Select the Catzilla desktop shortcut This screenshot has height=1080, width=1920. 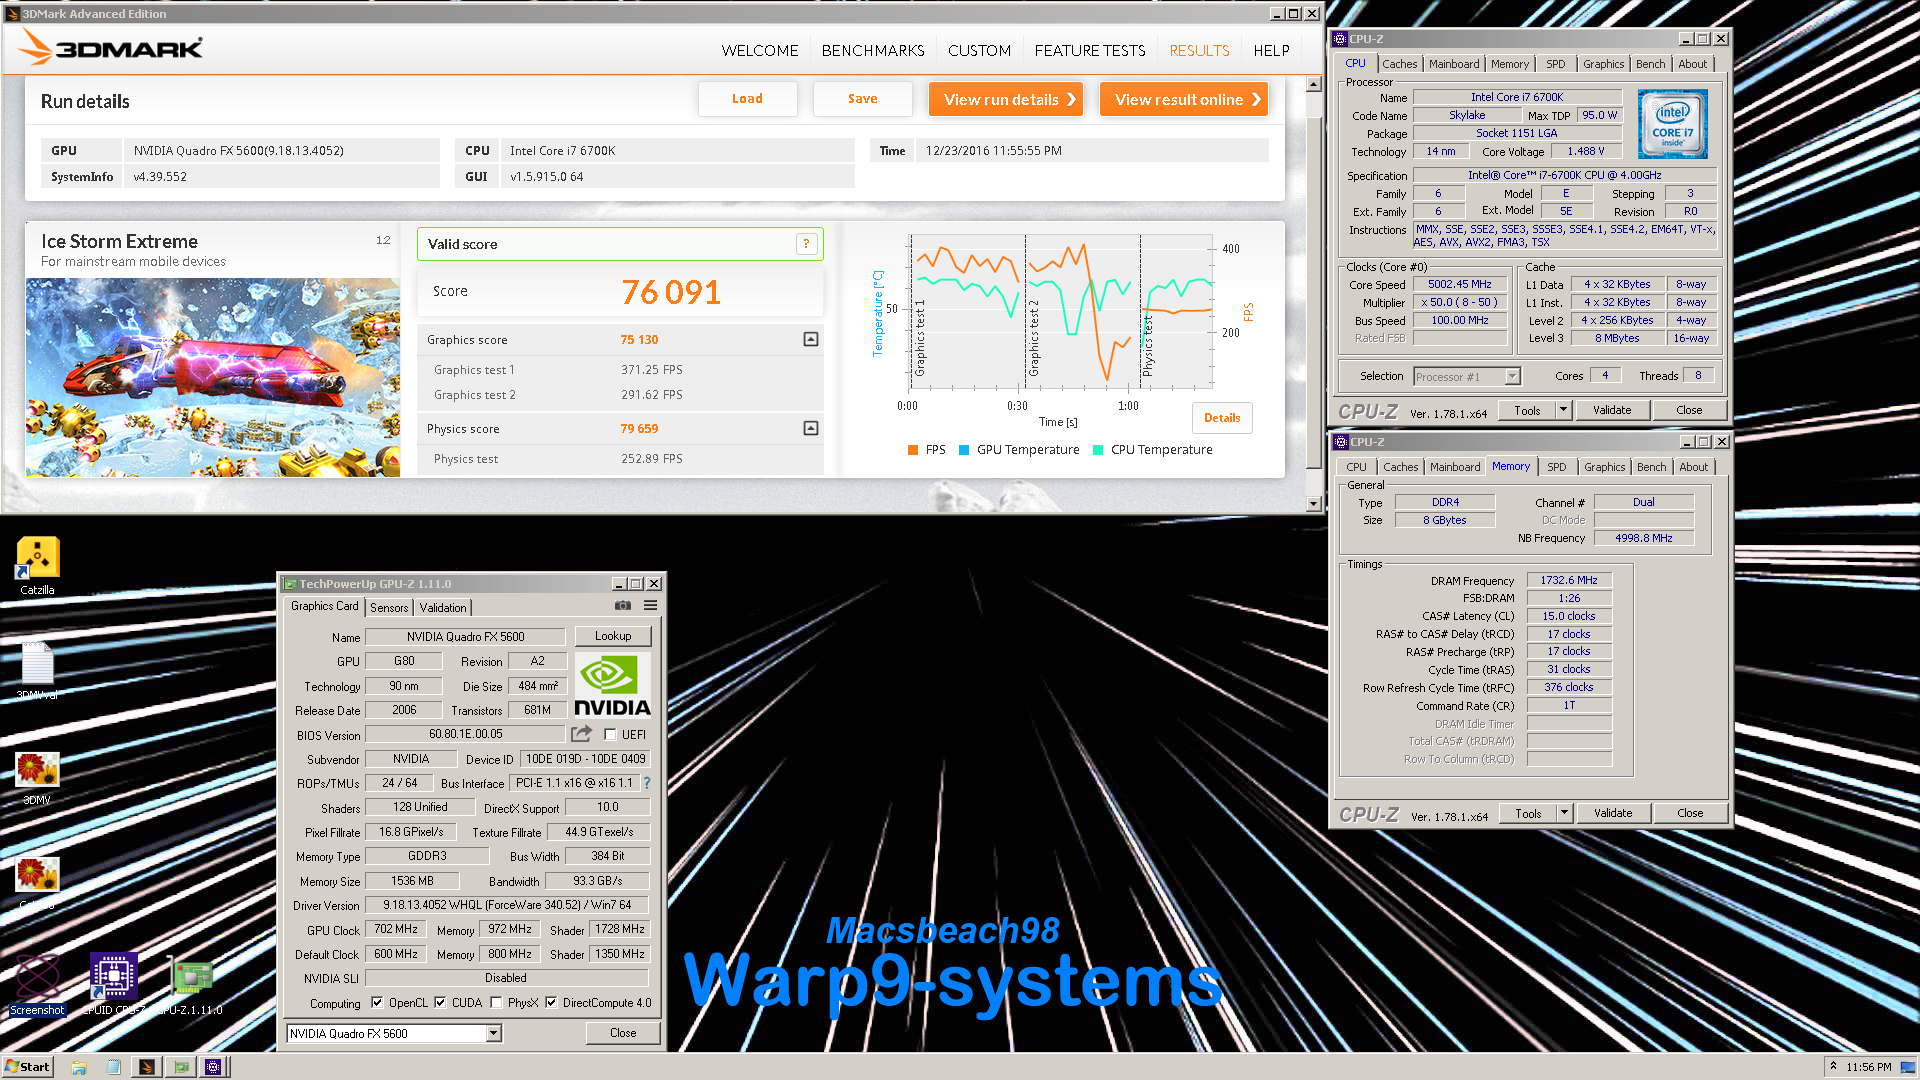click(37, 566)
